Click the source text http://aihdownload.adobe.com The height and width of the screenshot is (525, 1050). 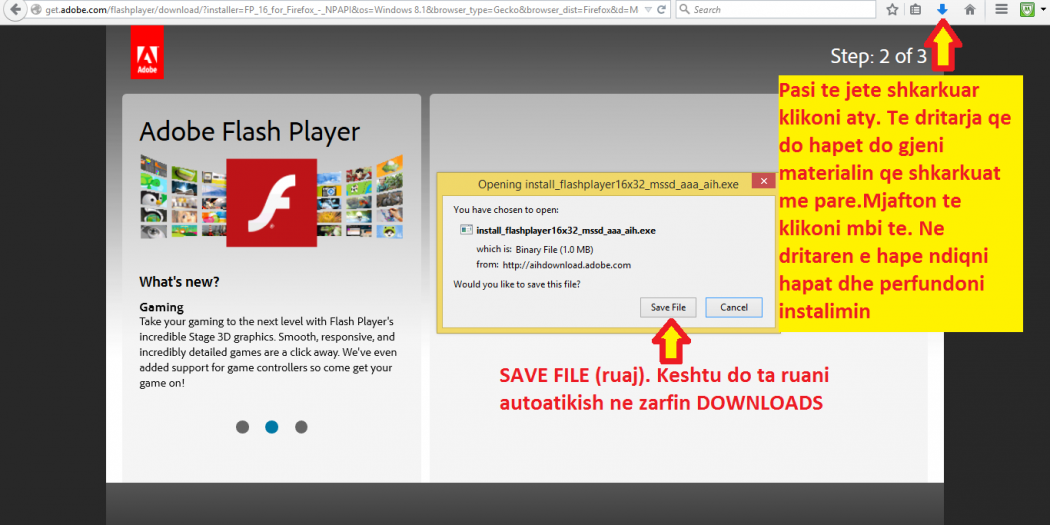pyautogui.click(x=567, y=265)
